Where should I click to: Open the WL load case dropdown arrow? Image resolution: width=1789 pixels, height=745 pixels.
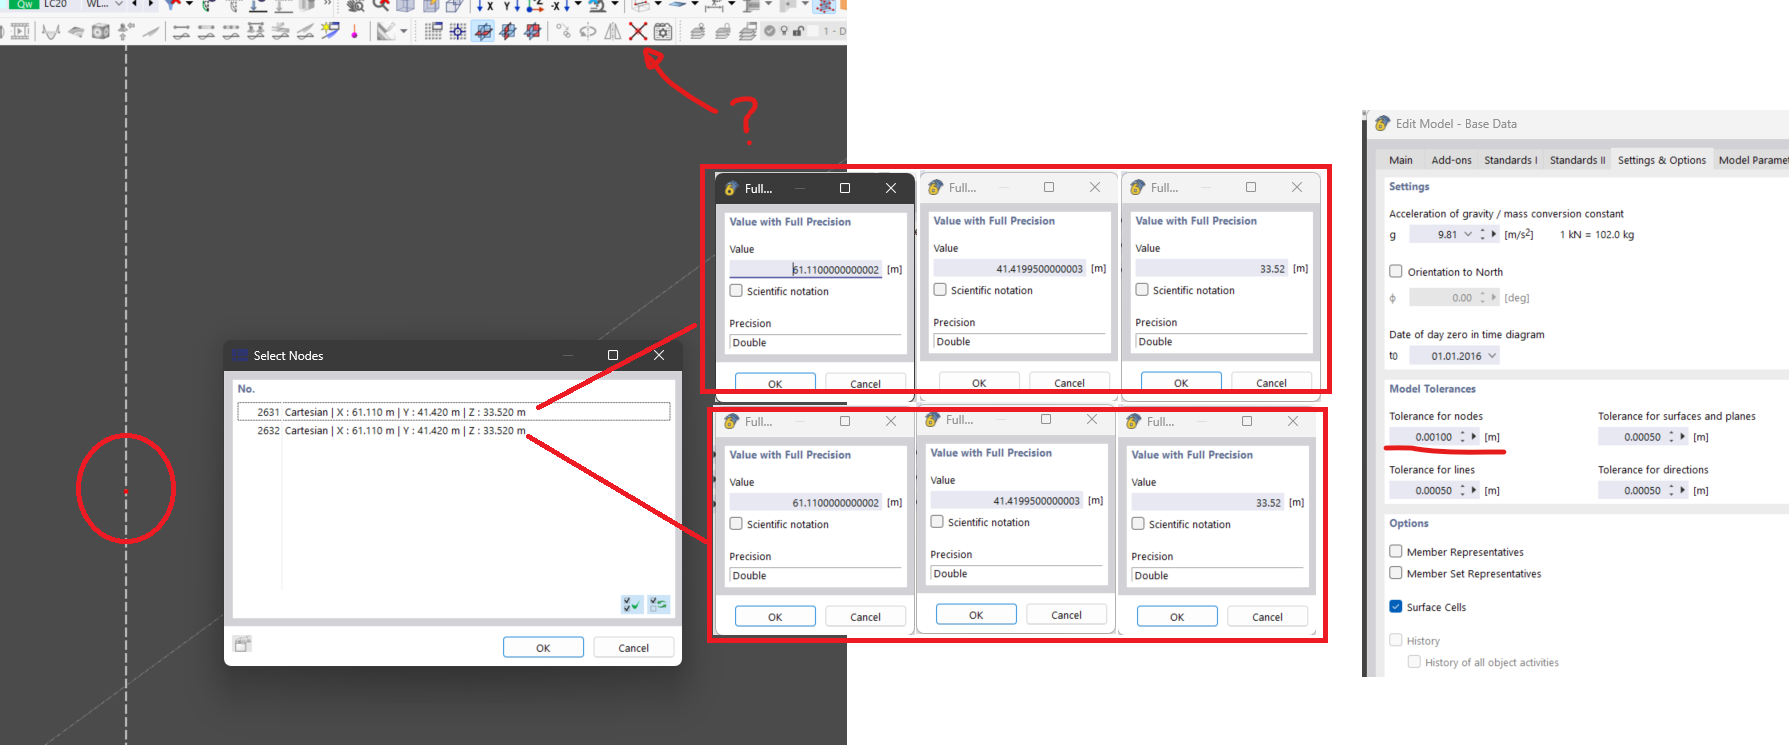pos(119,5)
